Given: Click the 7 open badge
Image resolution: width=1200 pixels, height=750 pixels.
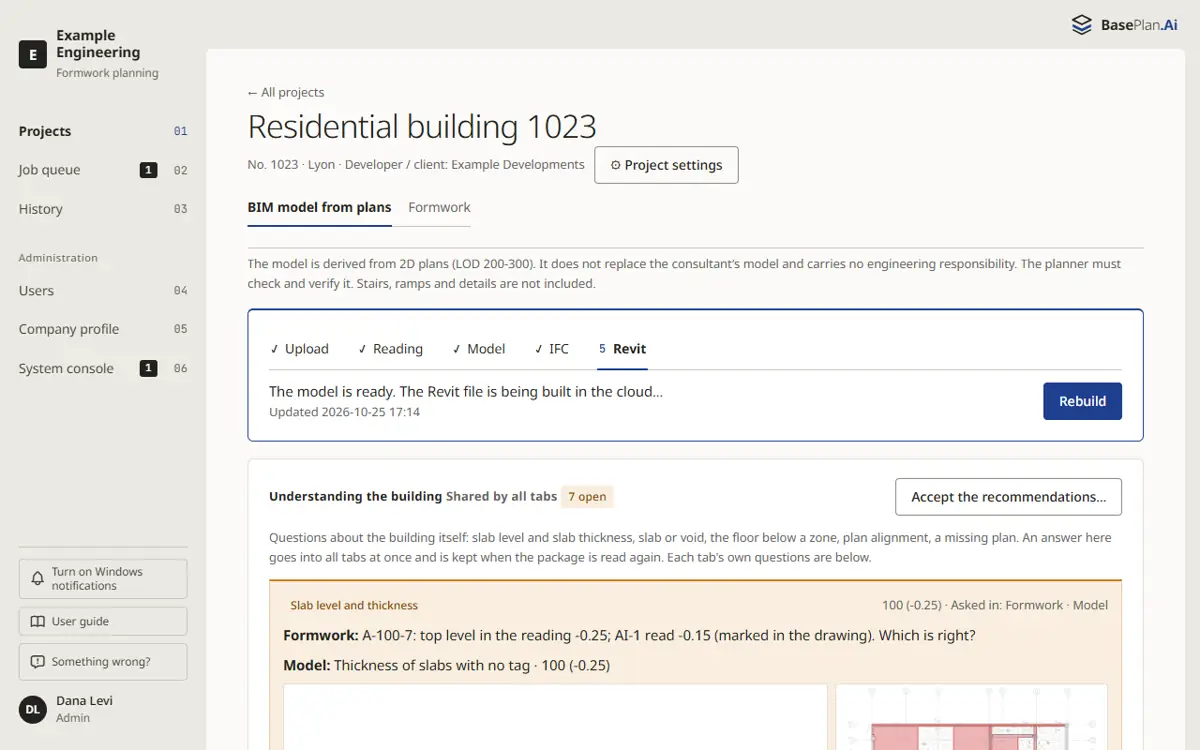Looking at the screenshot, I should (x=587, y=497).
